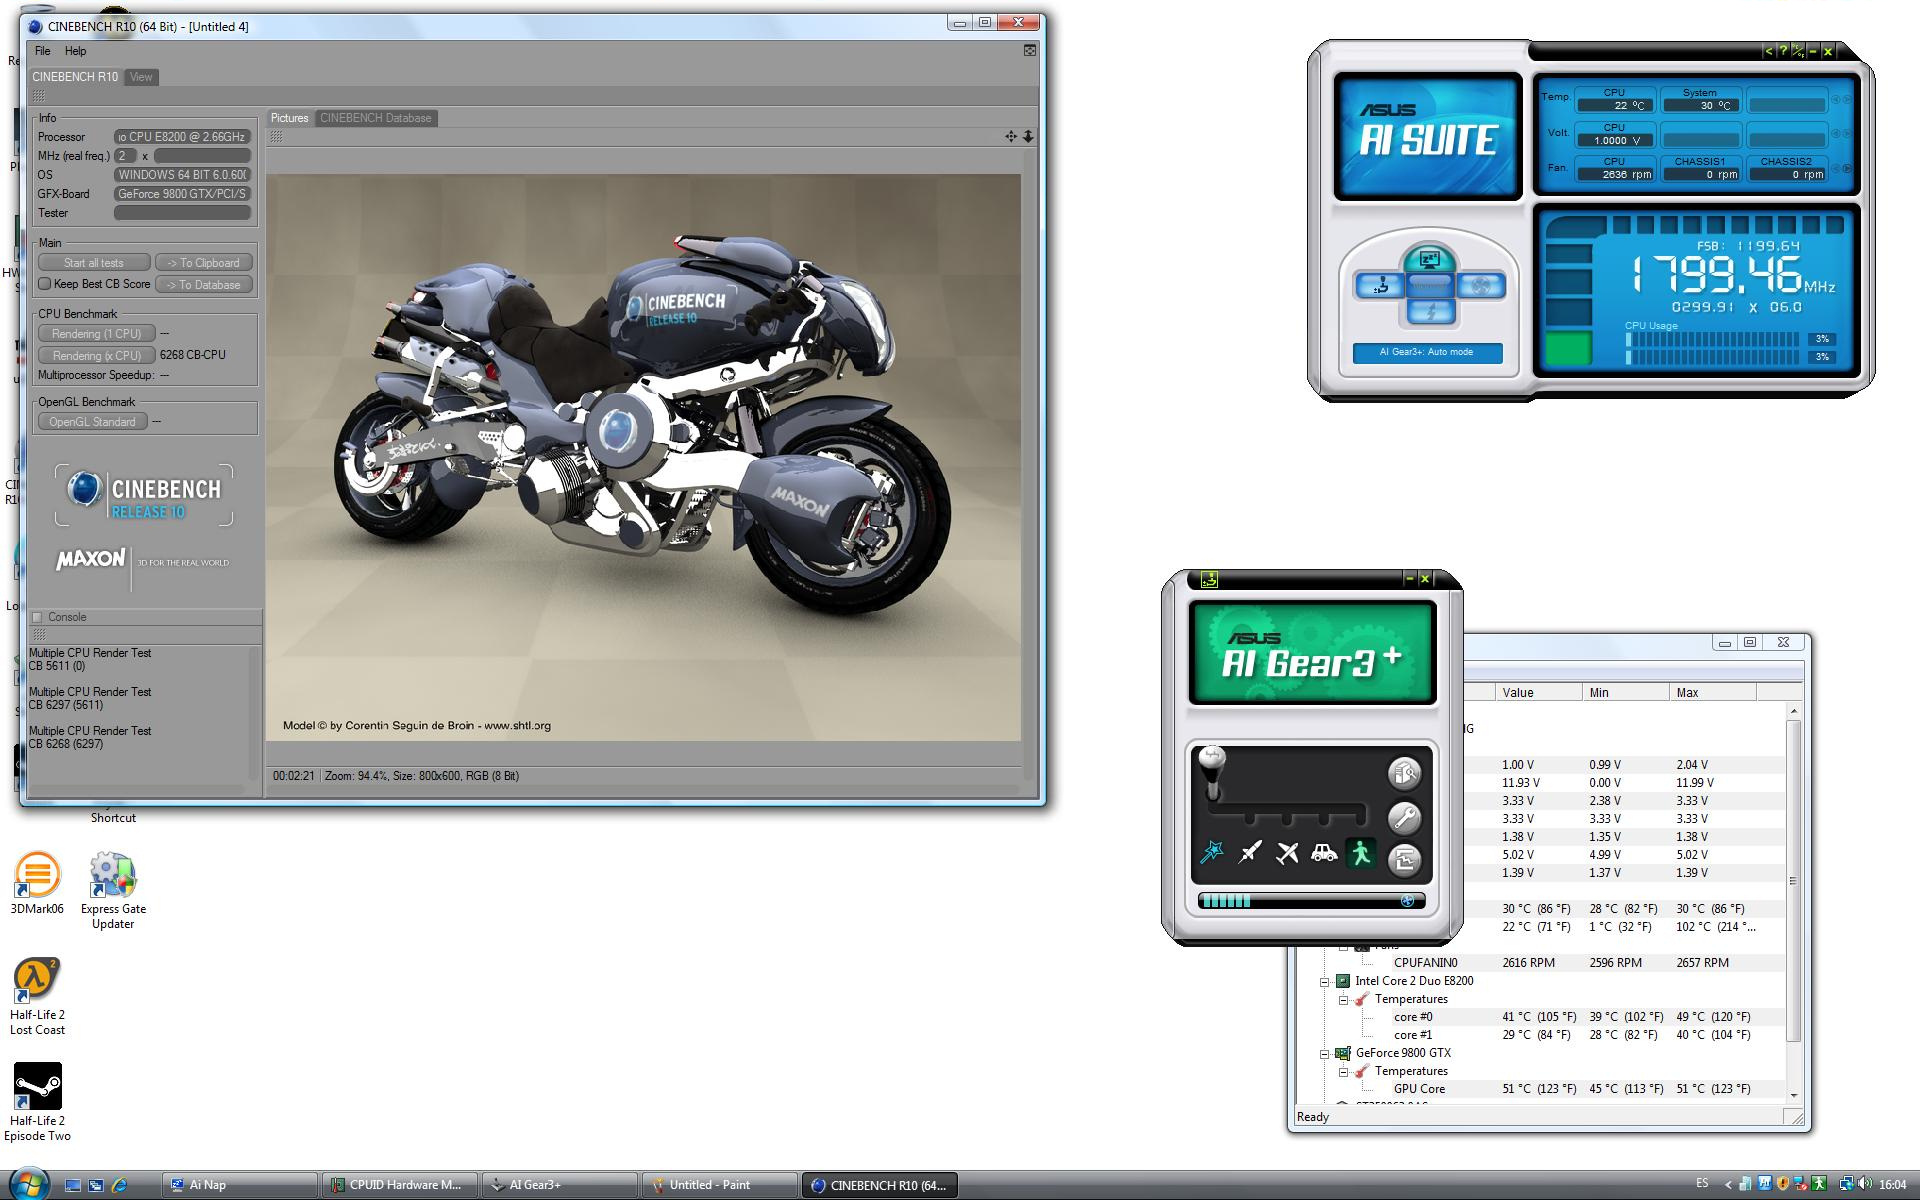Toggle the Console checkbox in Cinebench
The width and height of the screenshot is (1920, 1200).
(38, 617)
